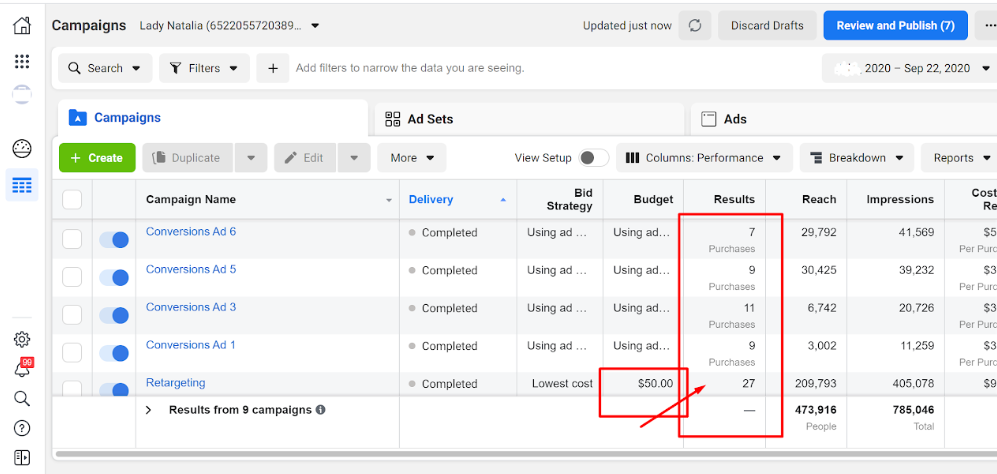Click the plus icon to add filter
This screenshot has width=997, height=474.
coord(272,68)
